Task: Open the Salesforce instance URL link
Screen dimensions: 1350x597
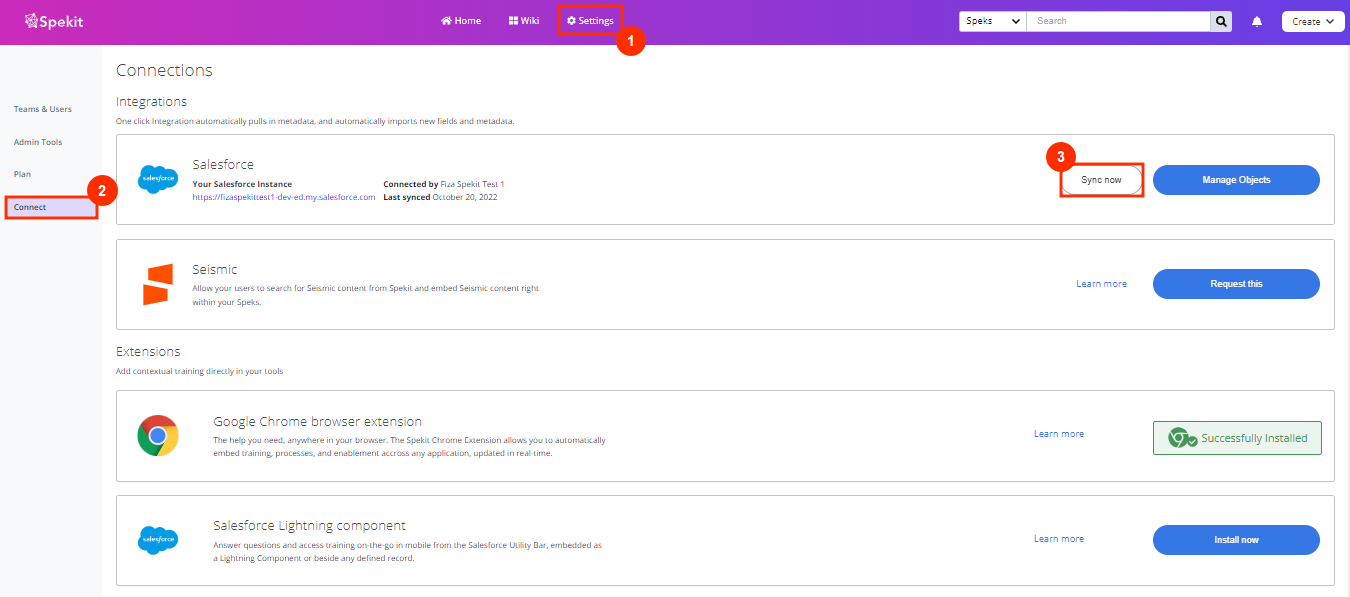Action: pos(284,197)
